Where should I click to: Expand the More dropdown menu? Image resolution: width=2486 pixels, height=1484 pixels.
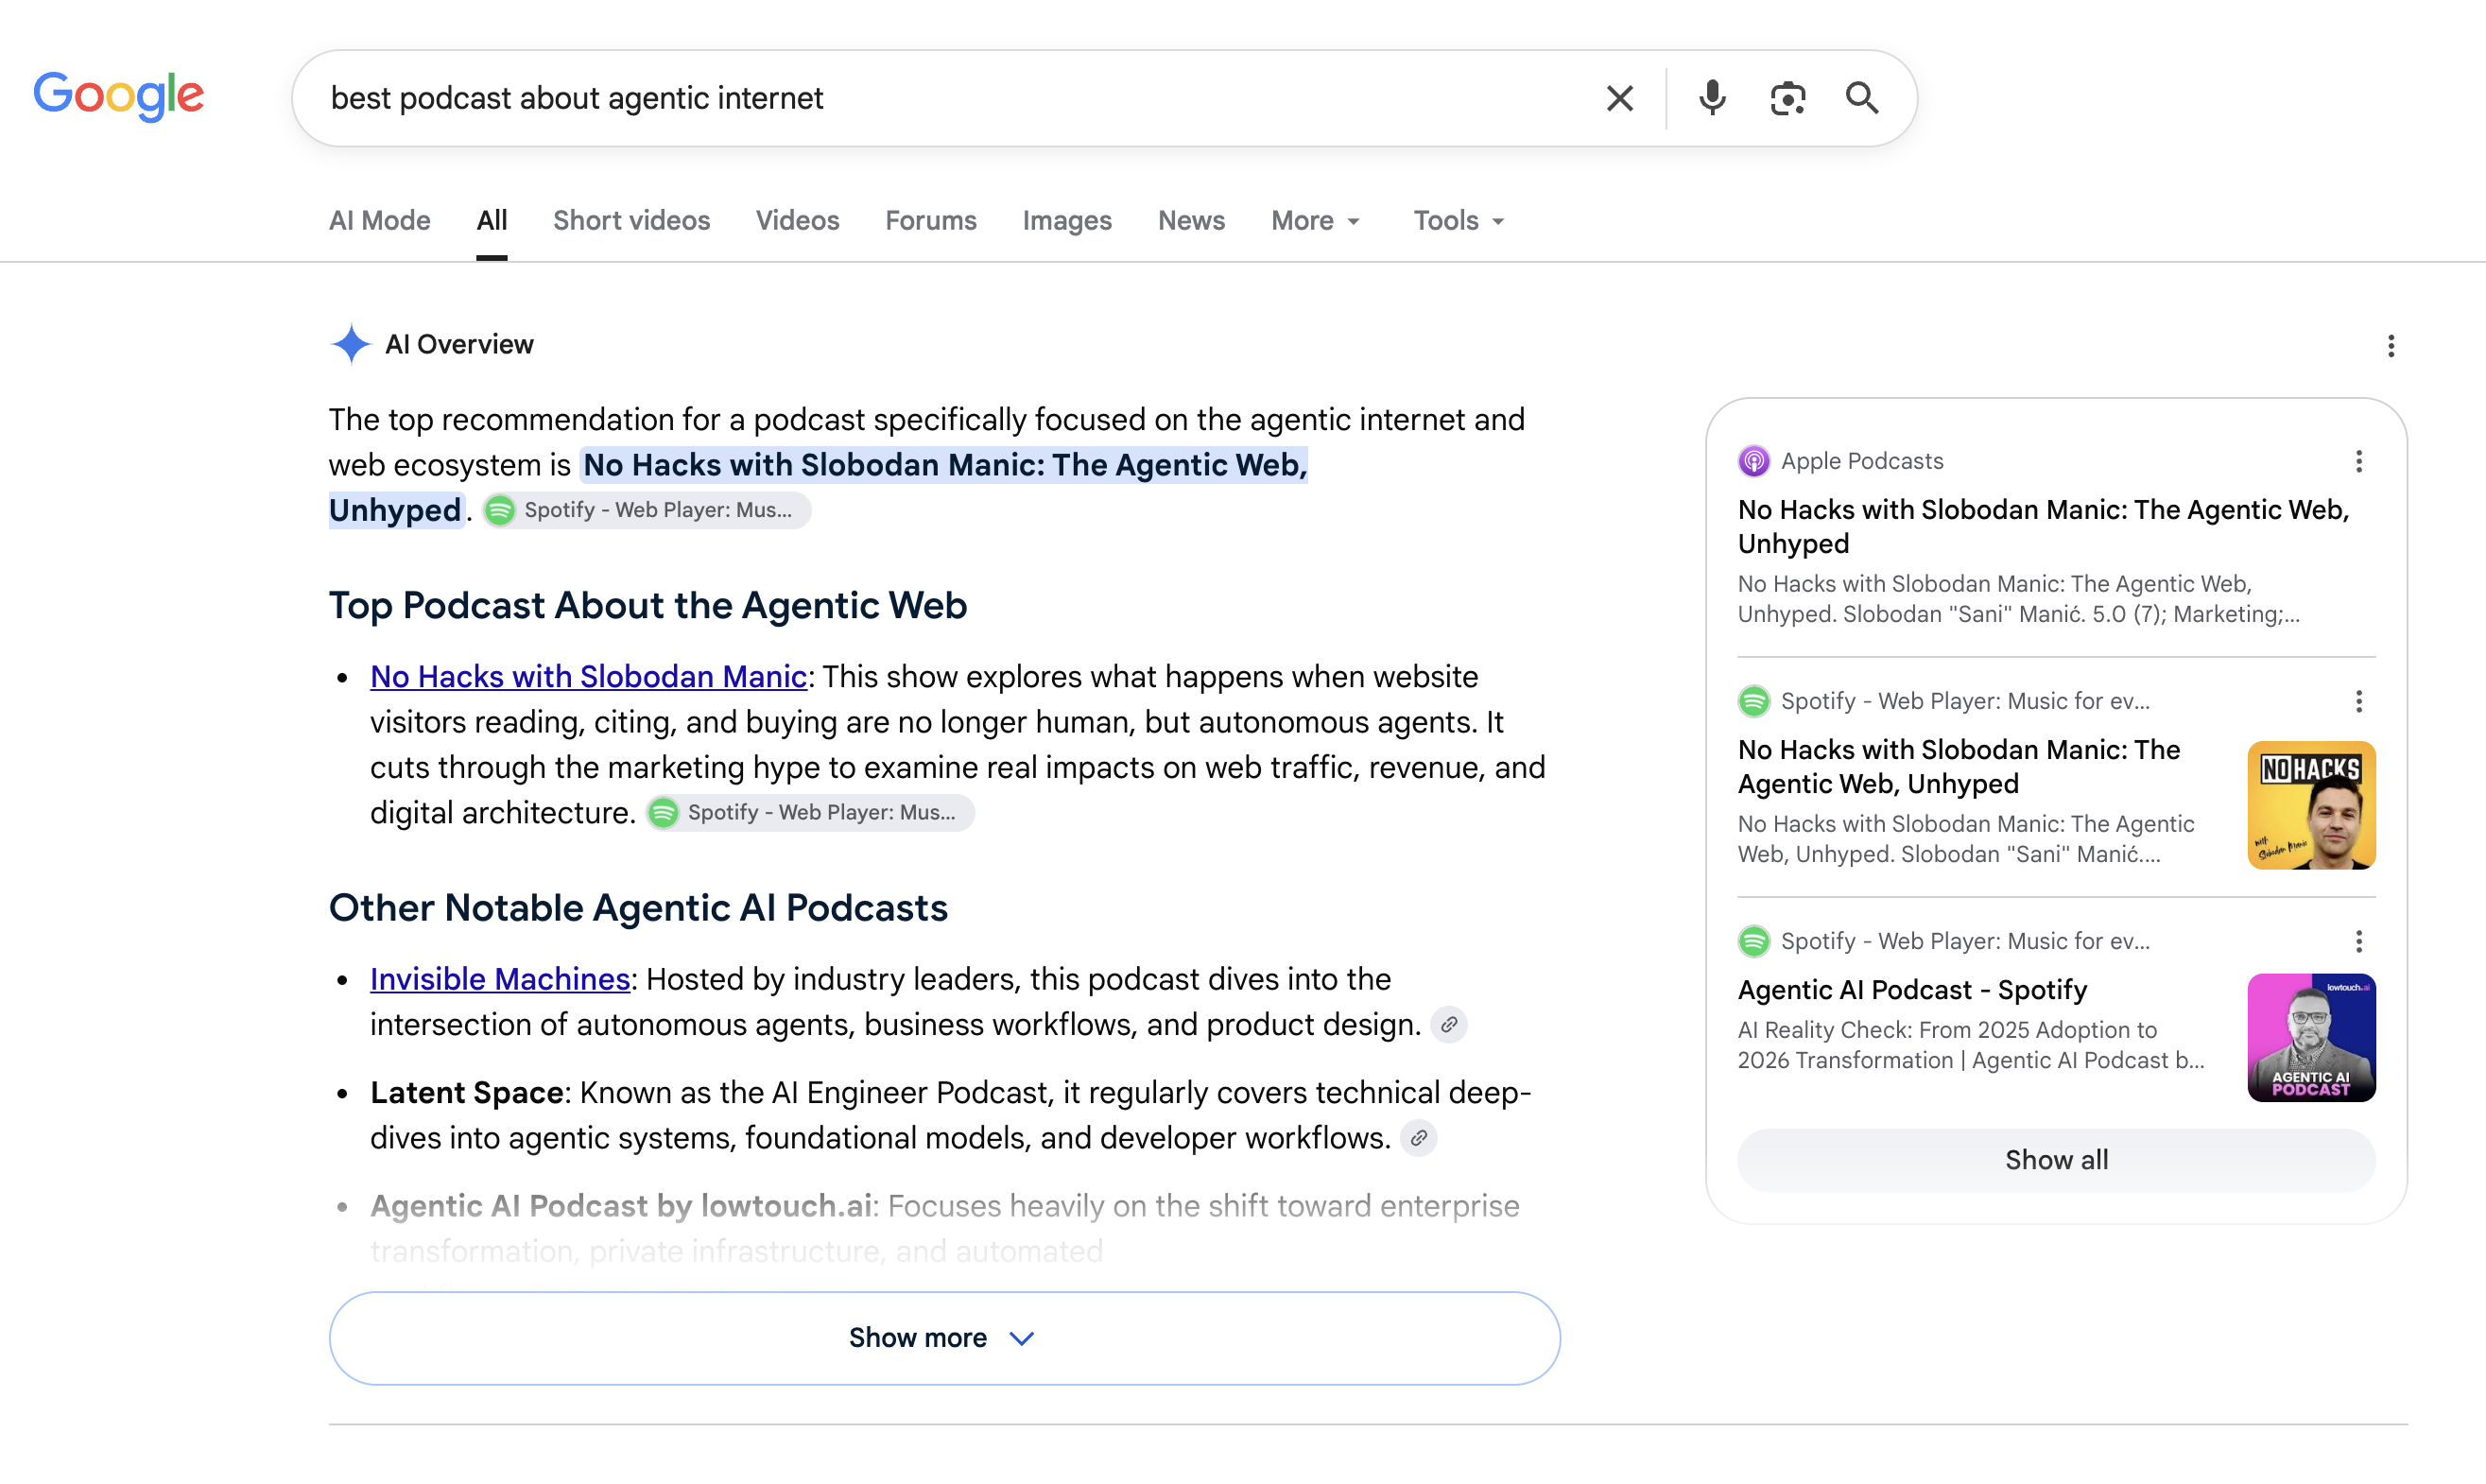[1315, 220]
